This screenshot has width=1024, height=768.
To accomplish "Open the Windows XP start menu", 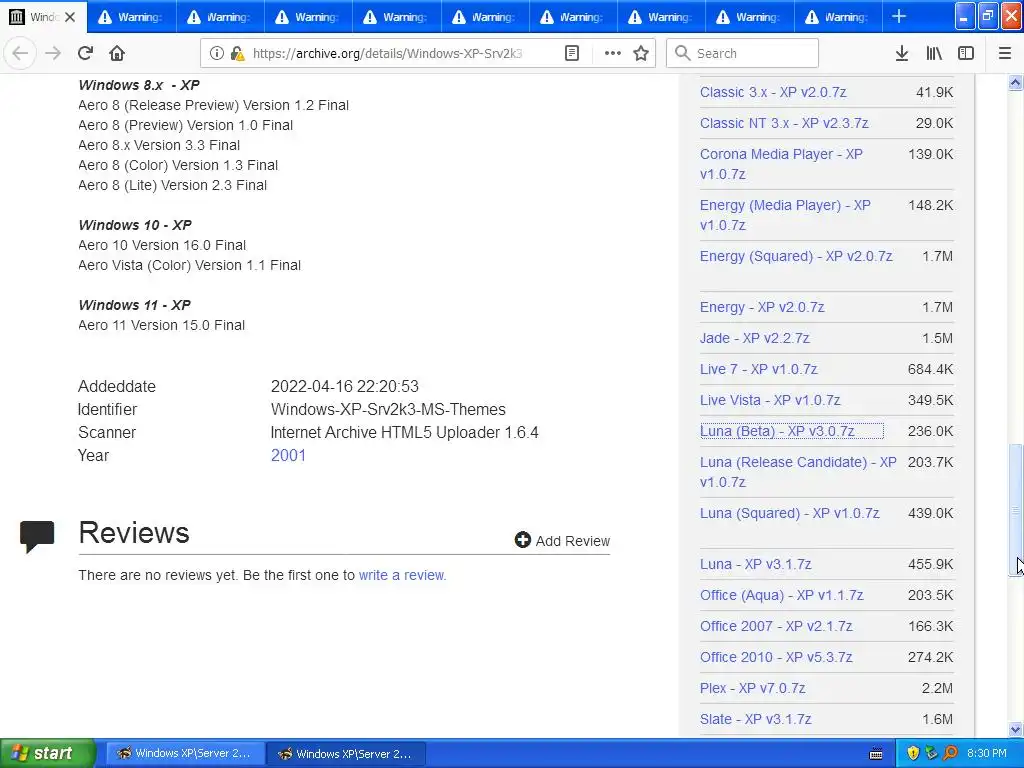I will pos(48,753).
